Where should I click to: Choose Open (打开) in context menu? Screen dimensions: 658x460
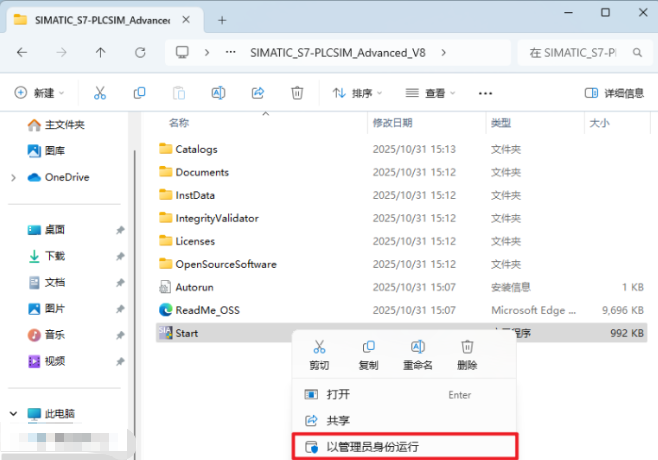[338, 395]
